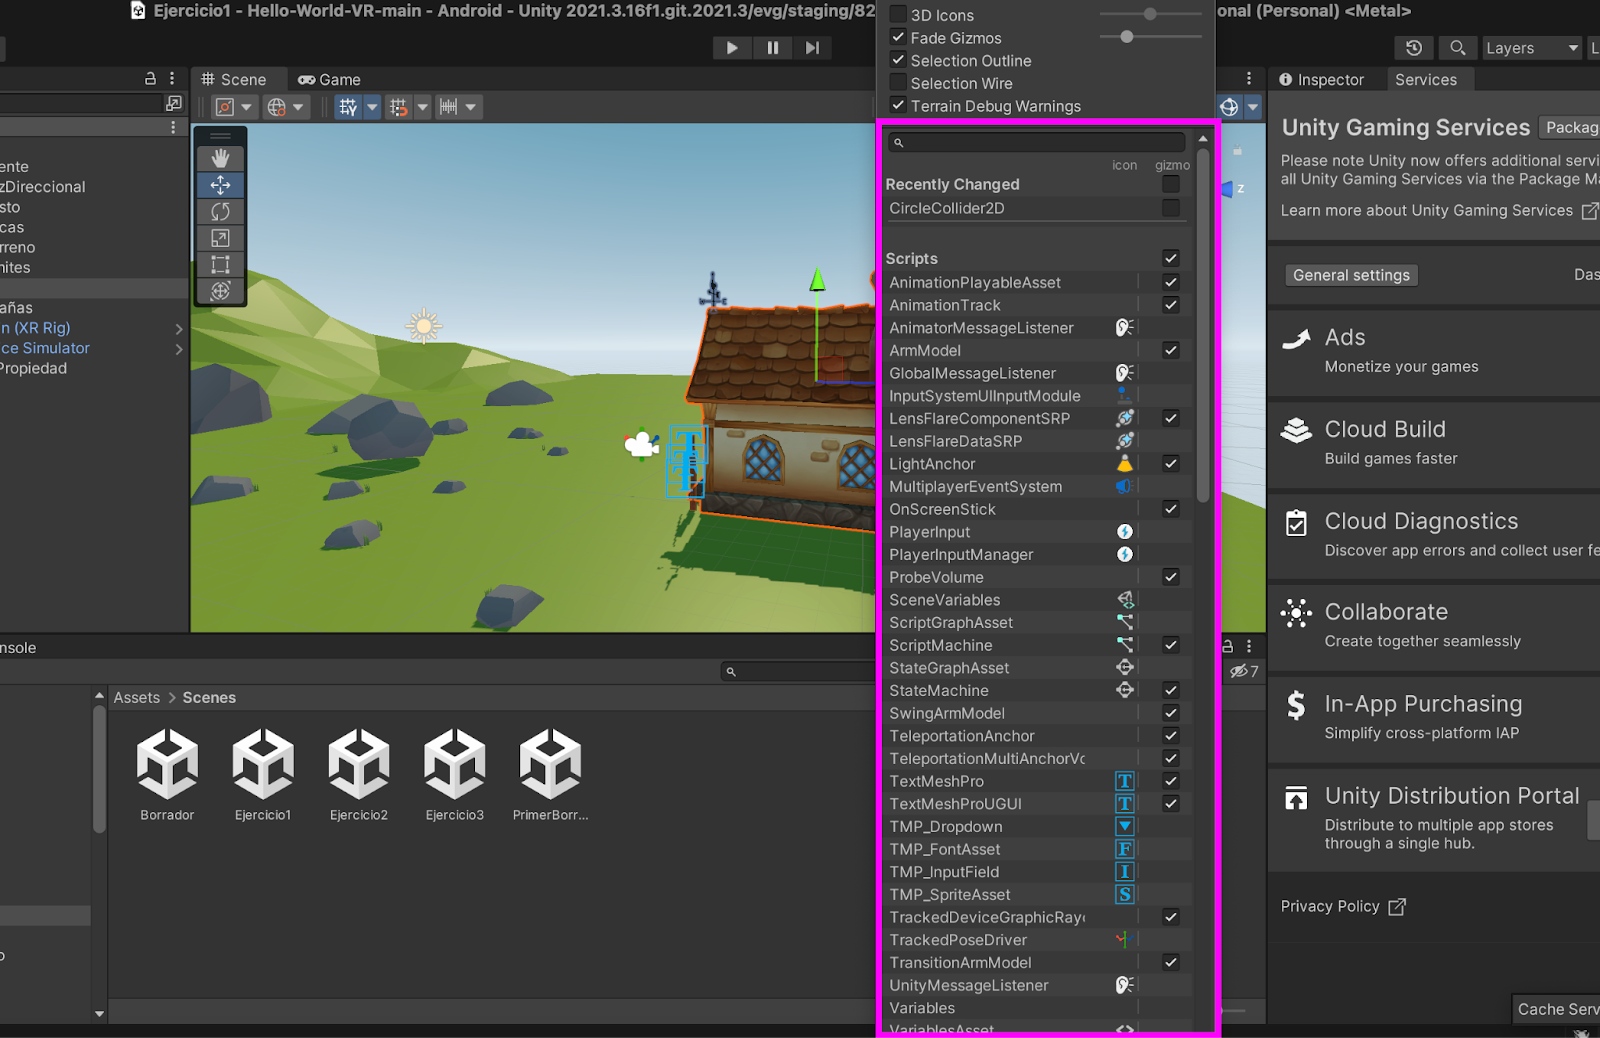Click the LensFlareComponentSRP icon
The width and height of the screenshot is (1600, 1038).
tap(1125, 418)
